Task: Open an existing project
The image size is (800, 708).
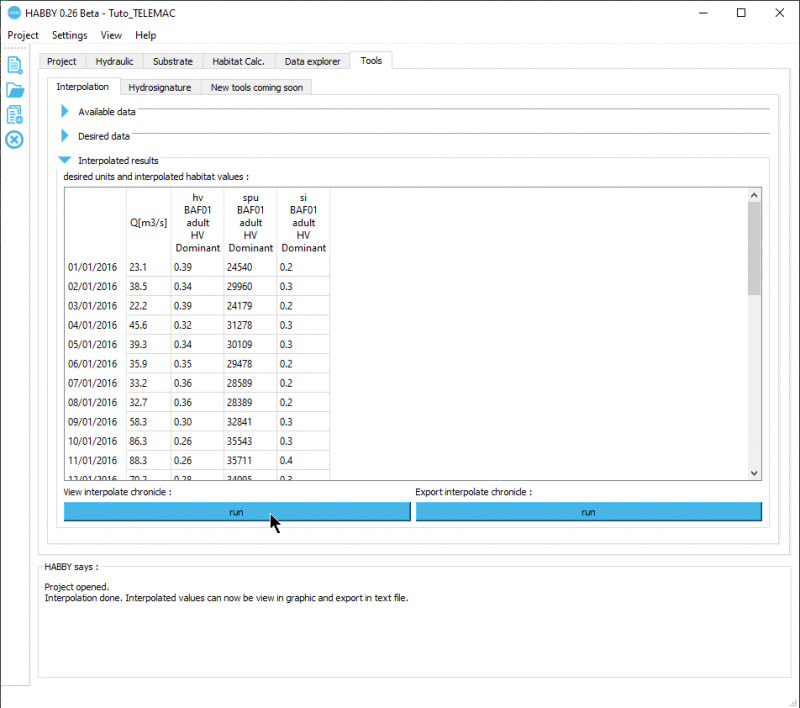Action: [13, 90]
